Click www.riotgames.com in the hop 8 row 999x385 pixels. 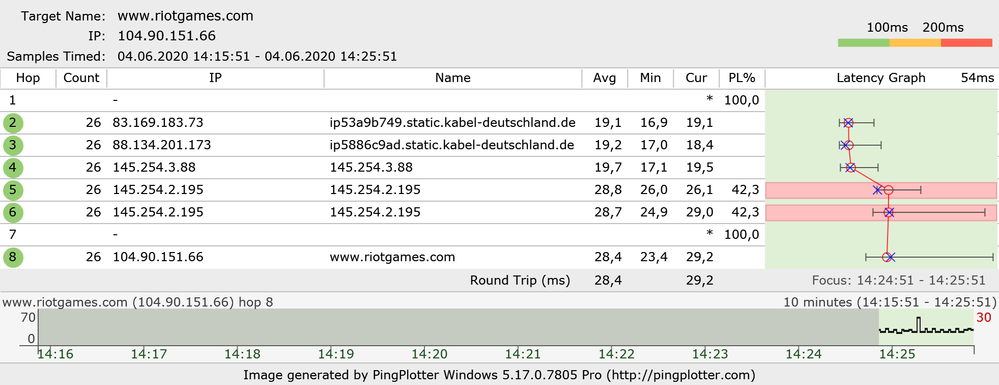[x=392, y=258]
